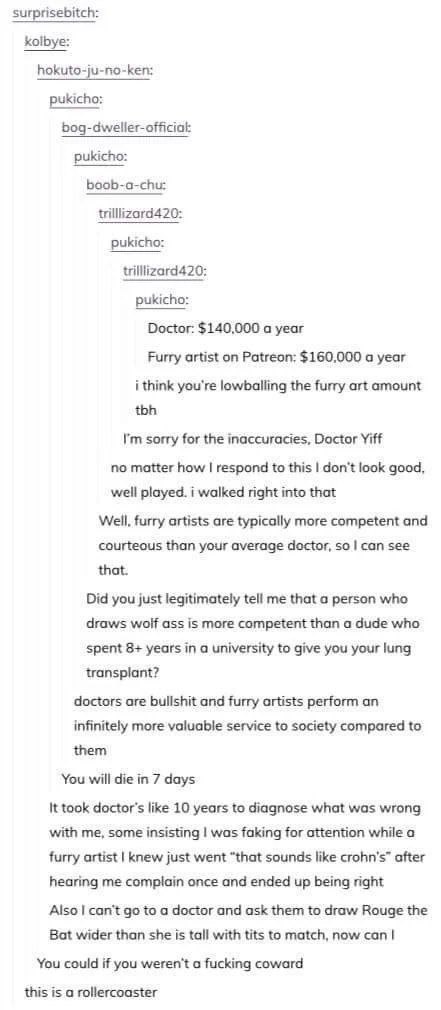Open the second trilllizard420 username link

click(x=164, y=272)
